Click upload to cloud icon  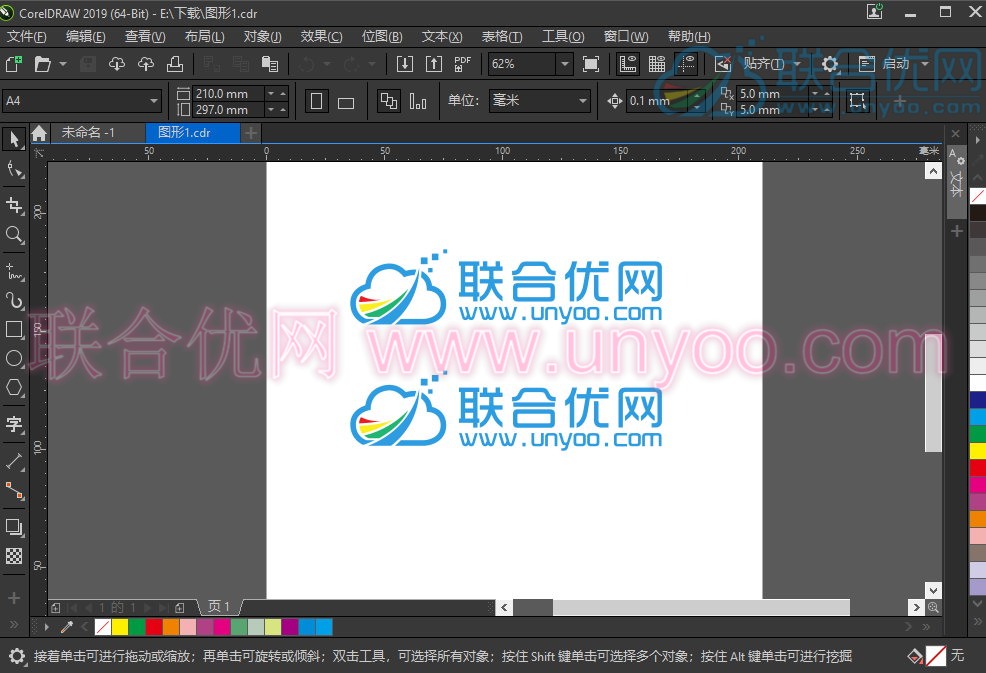(x=146, y=64)
